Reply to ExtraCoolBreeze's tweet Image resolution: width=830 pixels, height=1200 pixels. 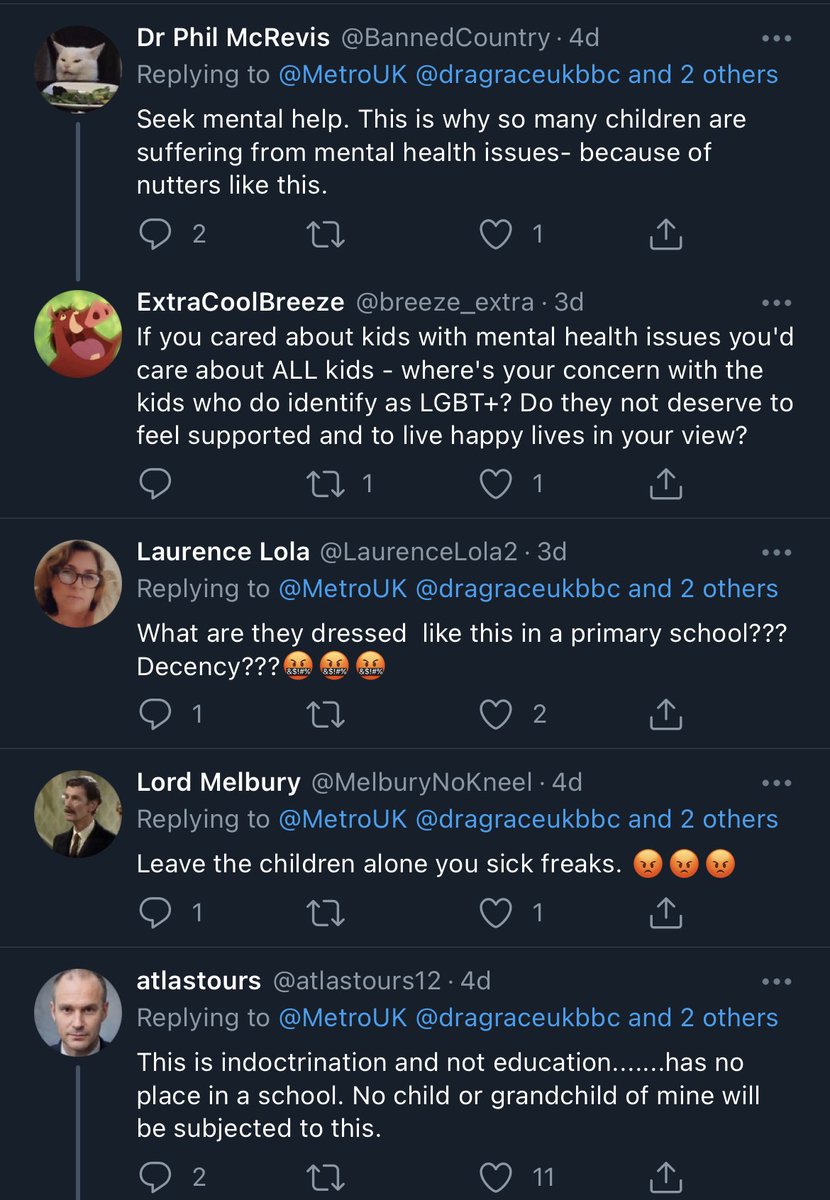click(x=156, y=484)
